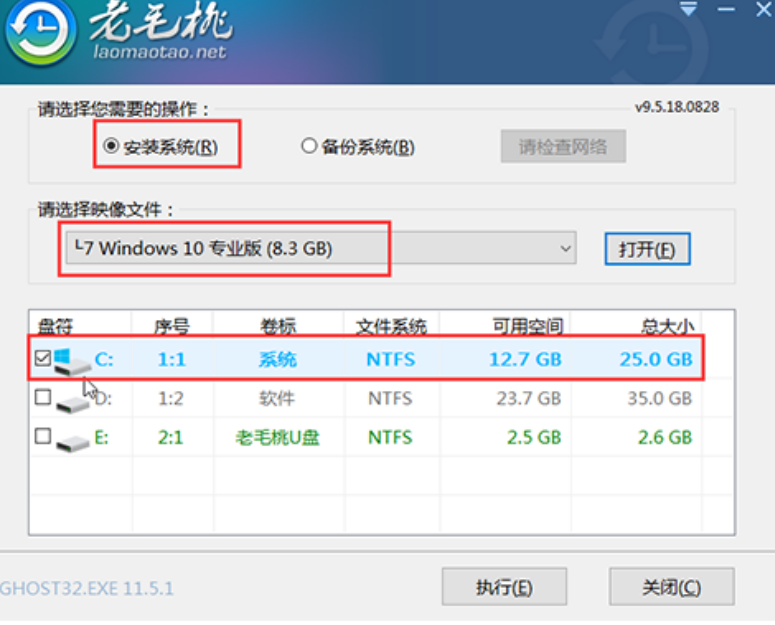This screenshot has width=775, height=625.
Task: Click the Laomaotao clock logo icon
Action: pos(41,32)
